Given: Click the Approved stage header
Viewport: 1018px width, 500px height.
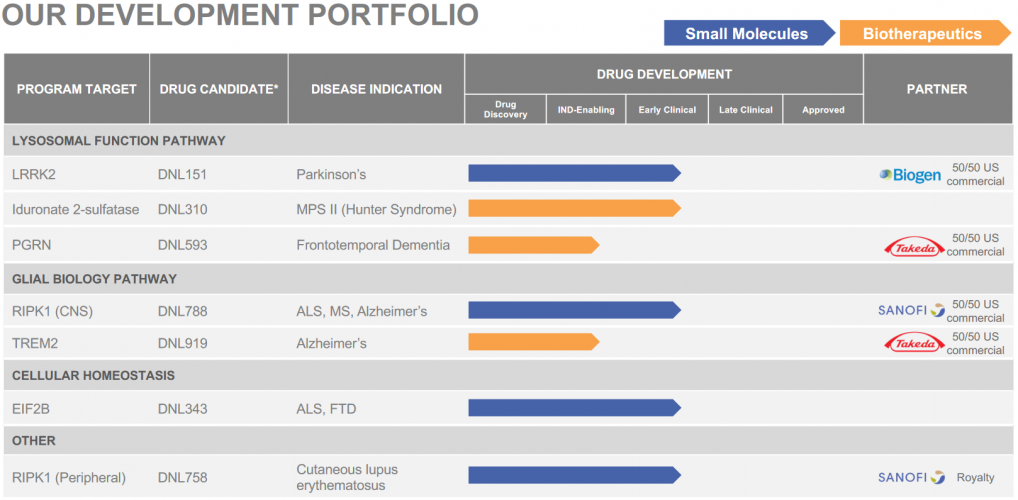Looking at the screenshot, I should pyautogui.click(x=823, y=110).
